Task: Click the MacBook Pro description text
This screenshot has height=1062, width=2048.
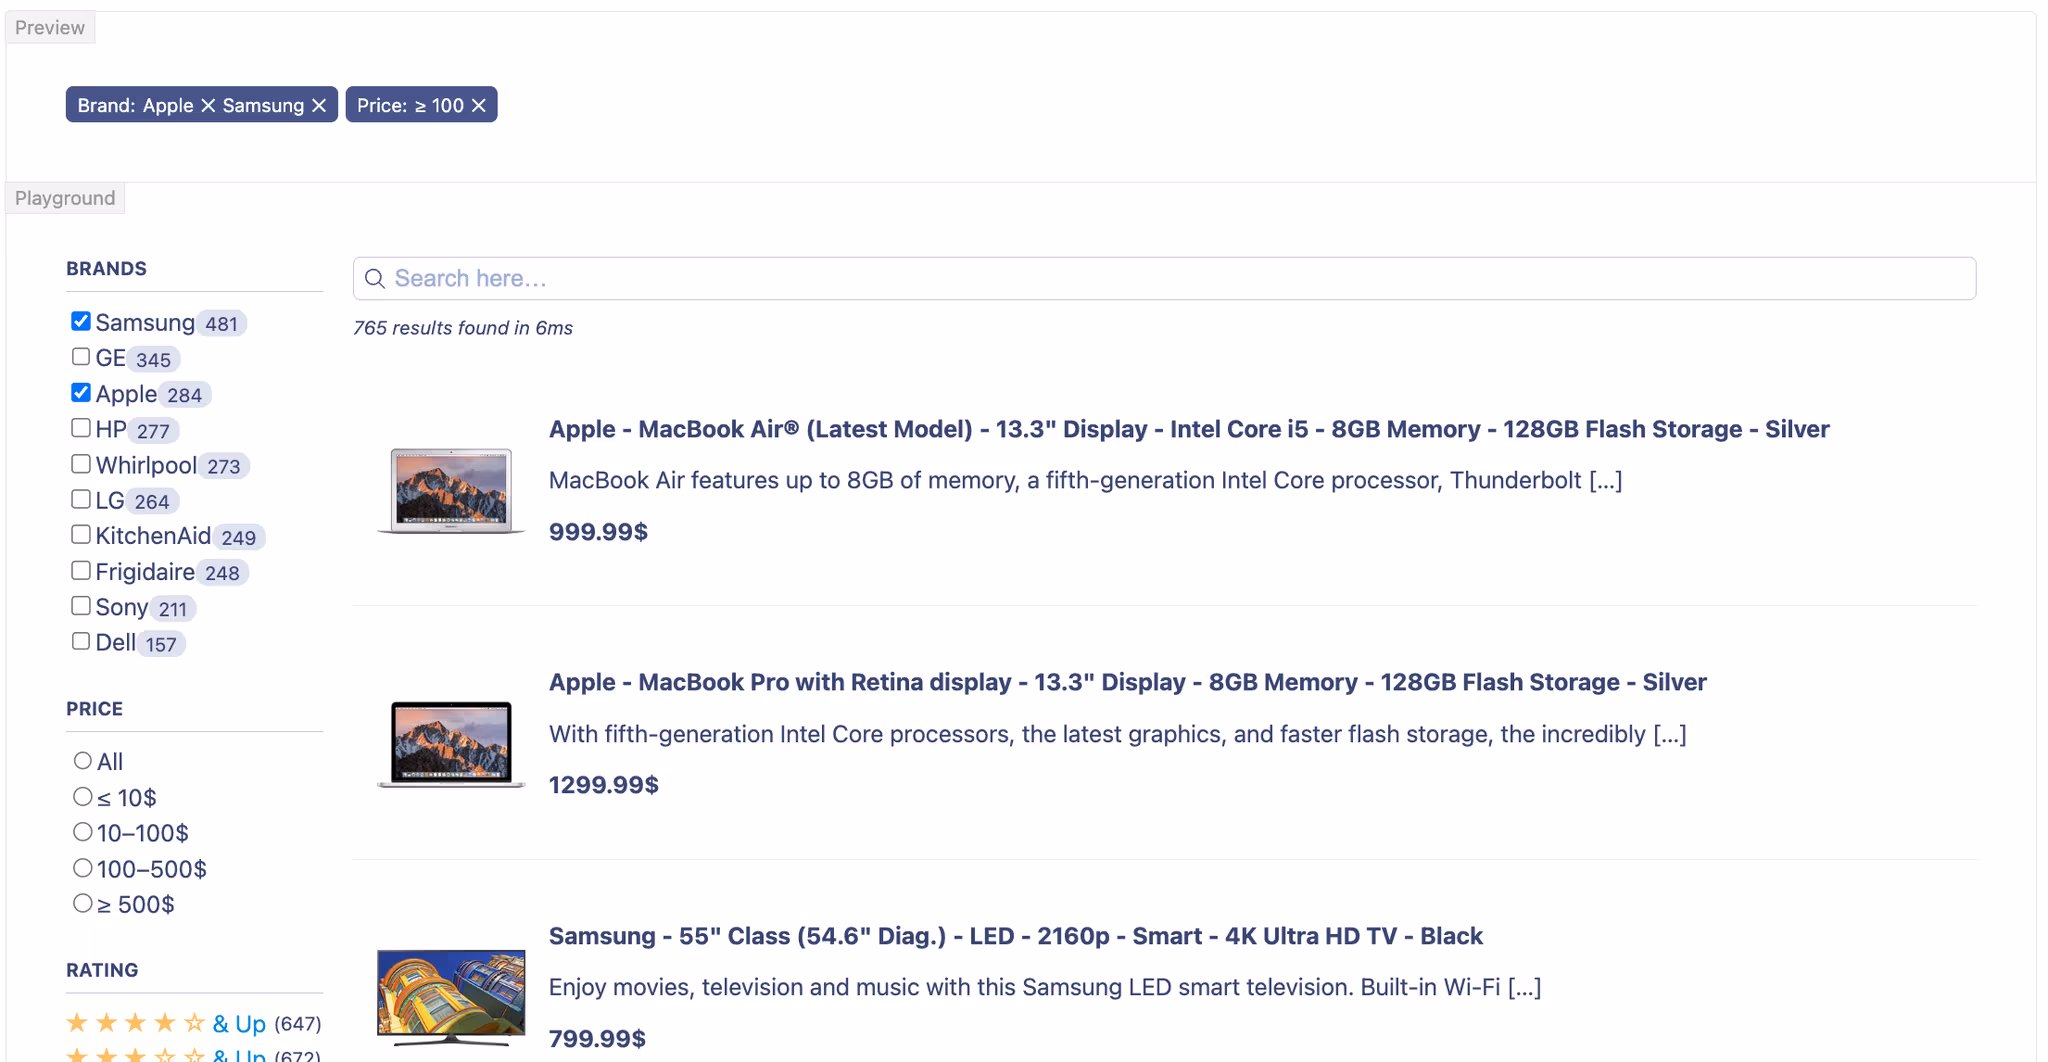Action: click(1117, 734)
